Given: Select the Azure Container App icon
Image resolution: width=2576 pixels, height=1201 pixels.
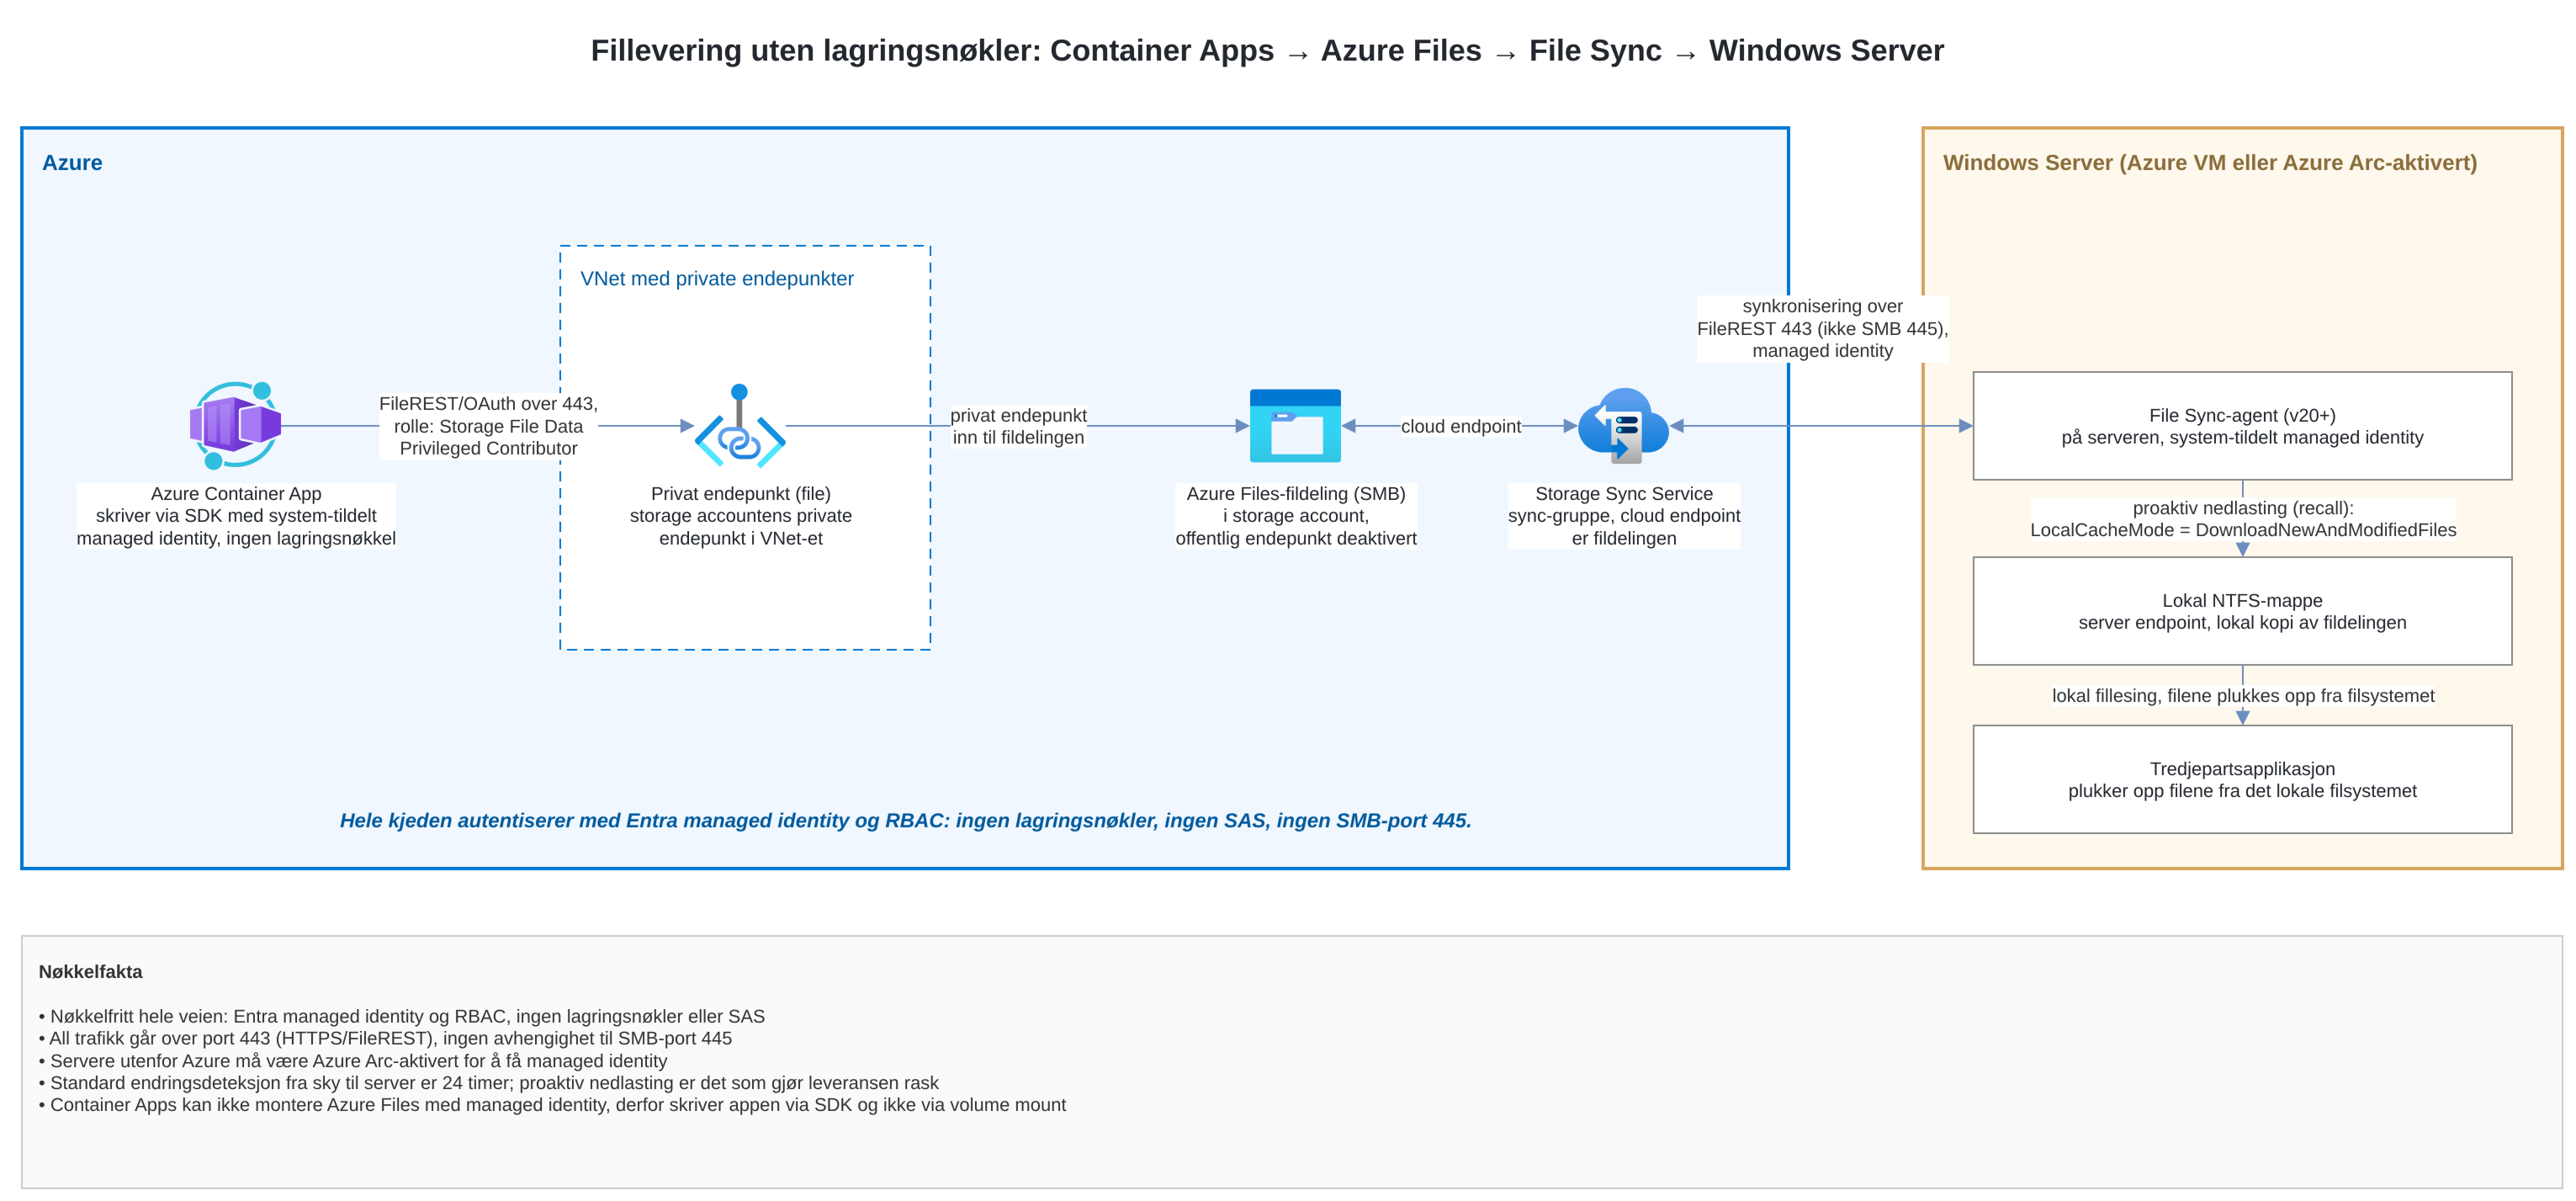Looking at the screenshot, I should (236, 425).
